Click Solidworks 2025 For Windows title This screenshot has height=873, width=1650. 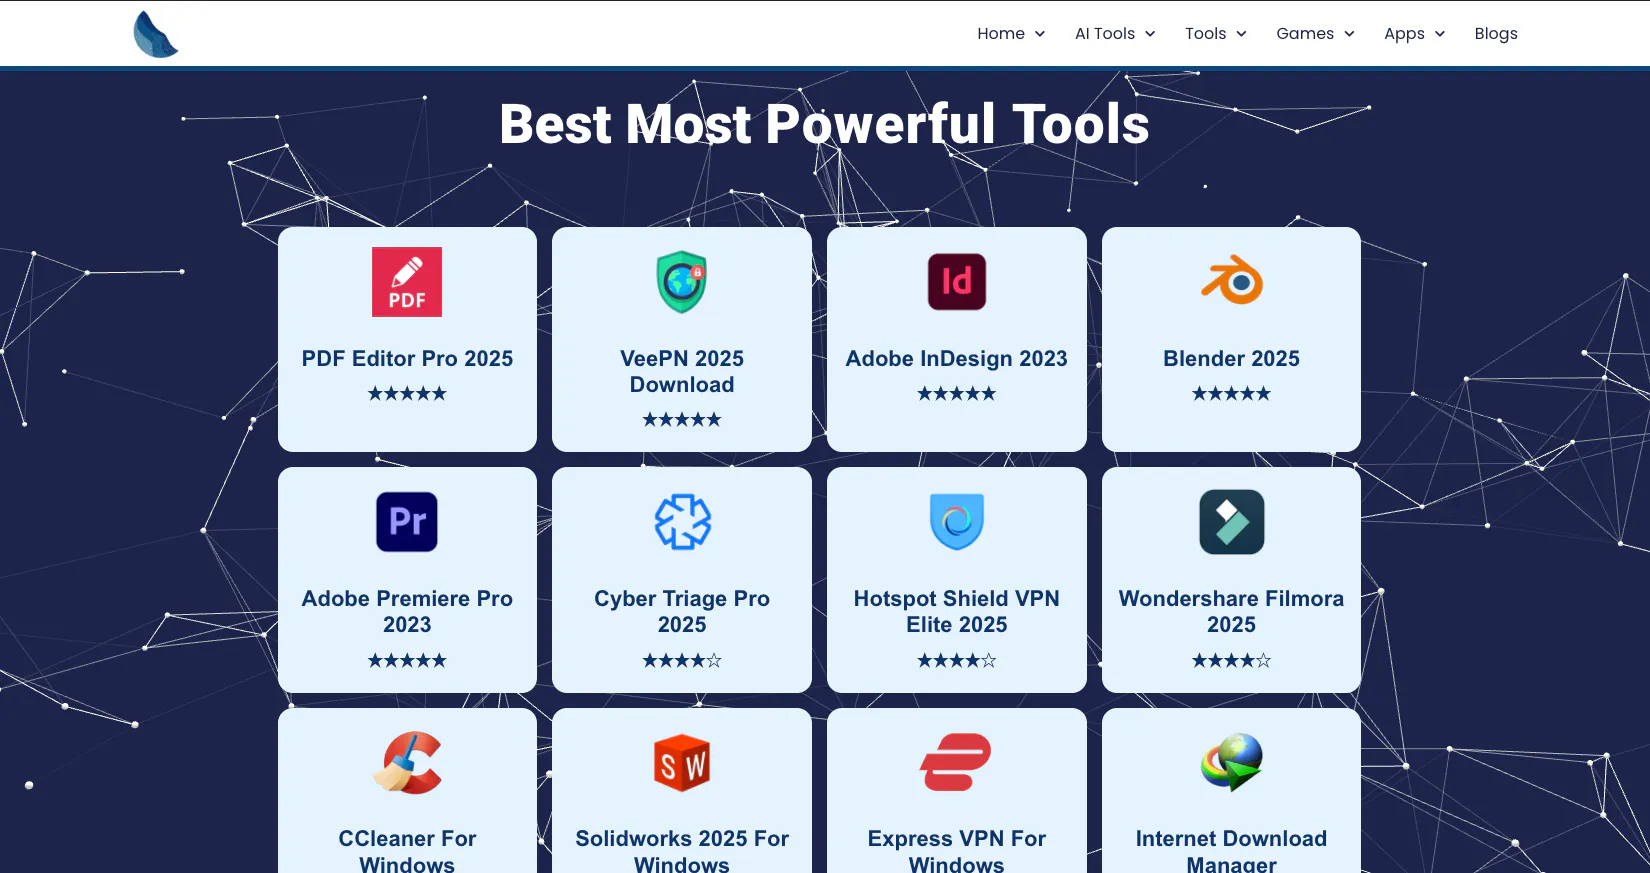pos(682,851)
